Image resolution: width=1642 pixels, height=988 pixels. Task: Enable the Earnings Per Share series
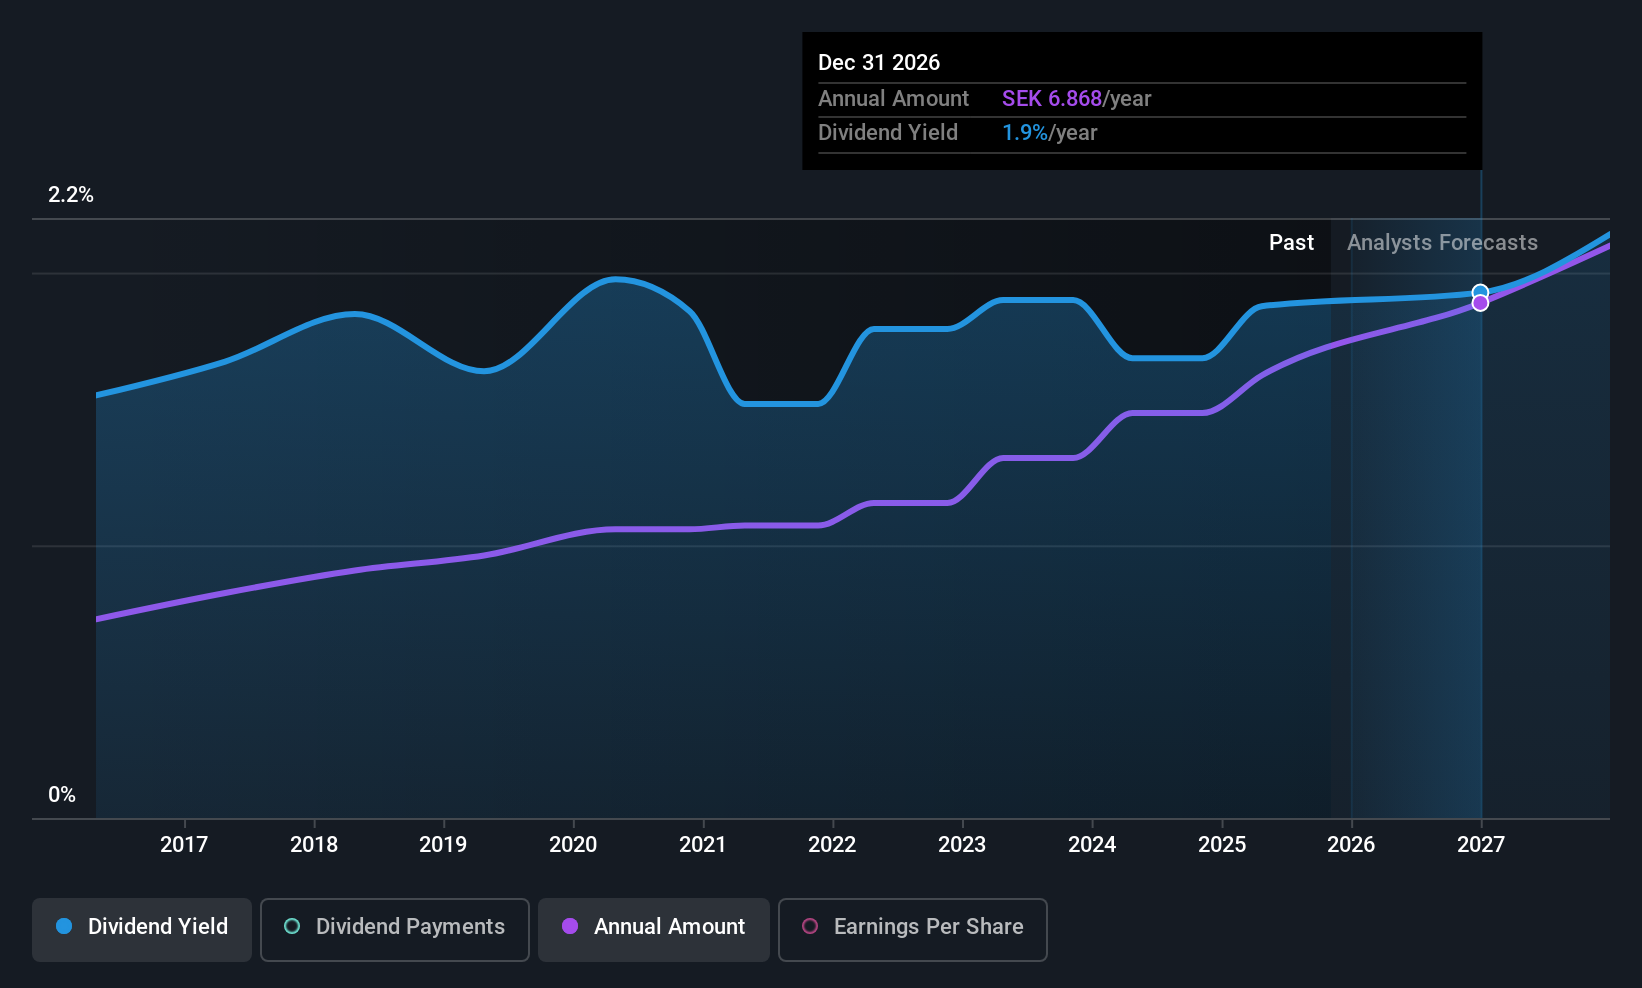pos(912,927)
